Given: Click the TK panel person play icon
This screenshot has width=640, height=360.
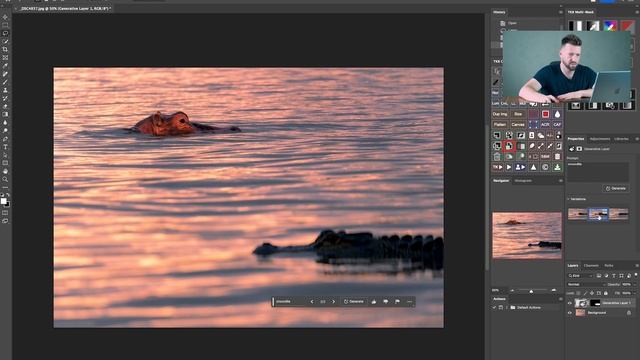Looking at the screenshot, I should point(520,167).
